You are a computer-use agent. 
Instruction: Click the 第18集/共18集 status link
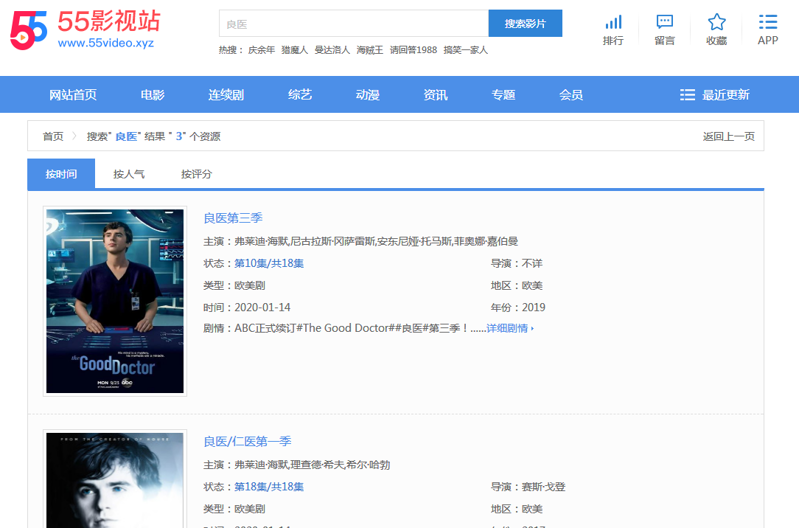(269, 487)
